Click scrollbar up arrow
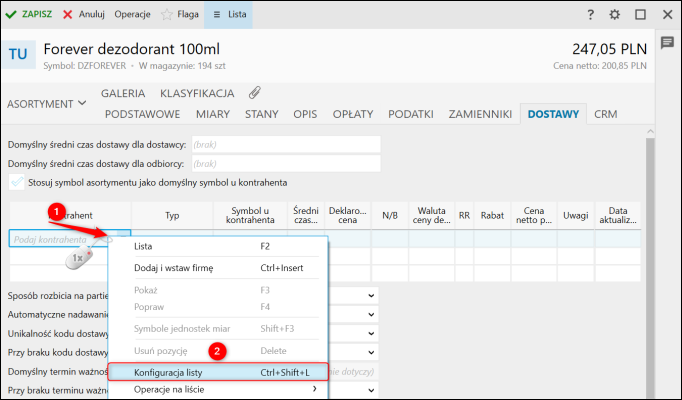The image size is (682, 400). [650, 132]
